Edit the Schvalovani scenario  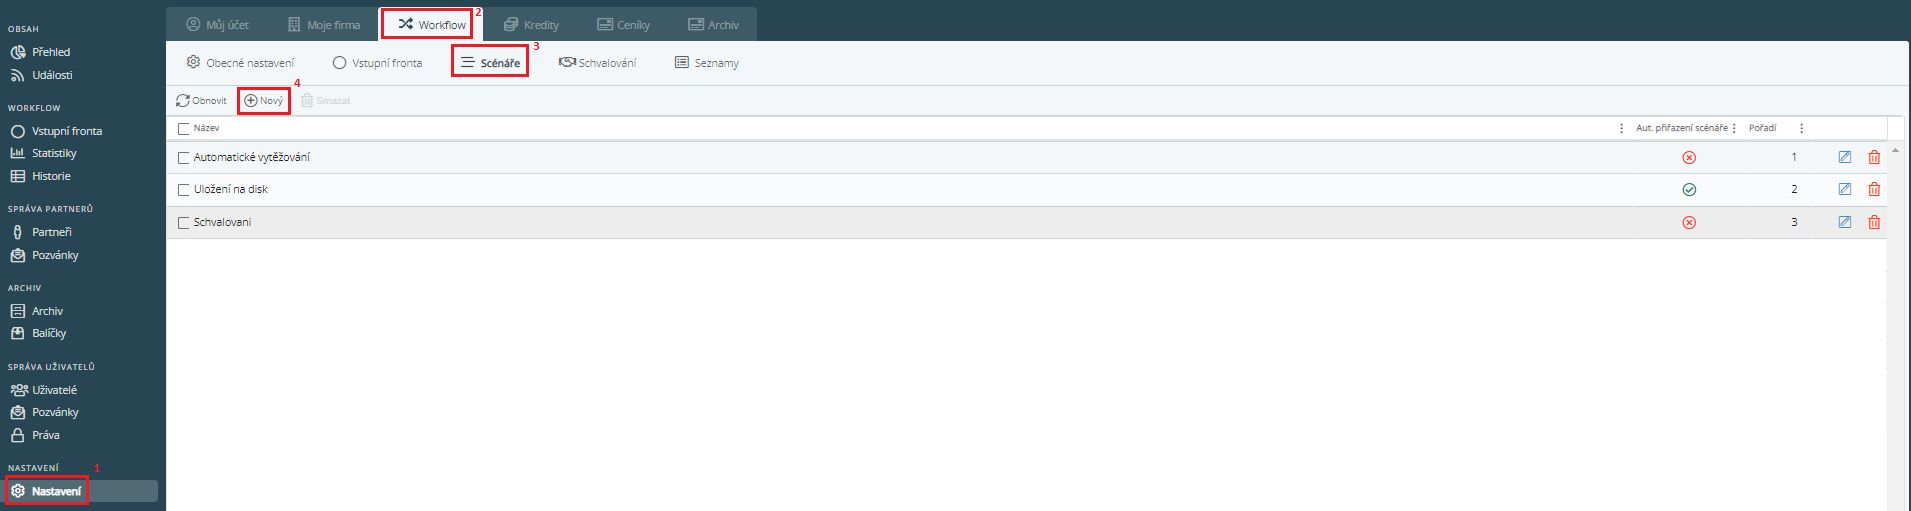tap(1844, 222)
